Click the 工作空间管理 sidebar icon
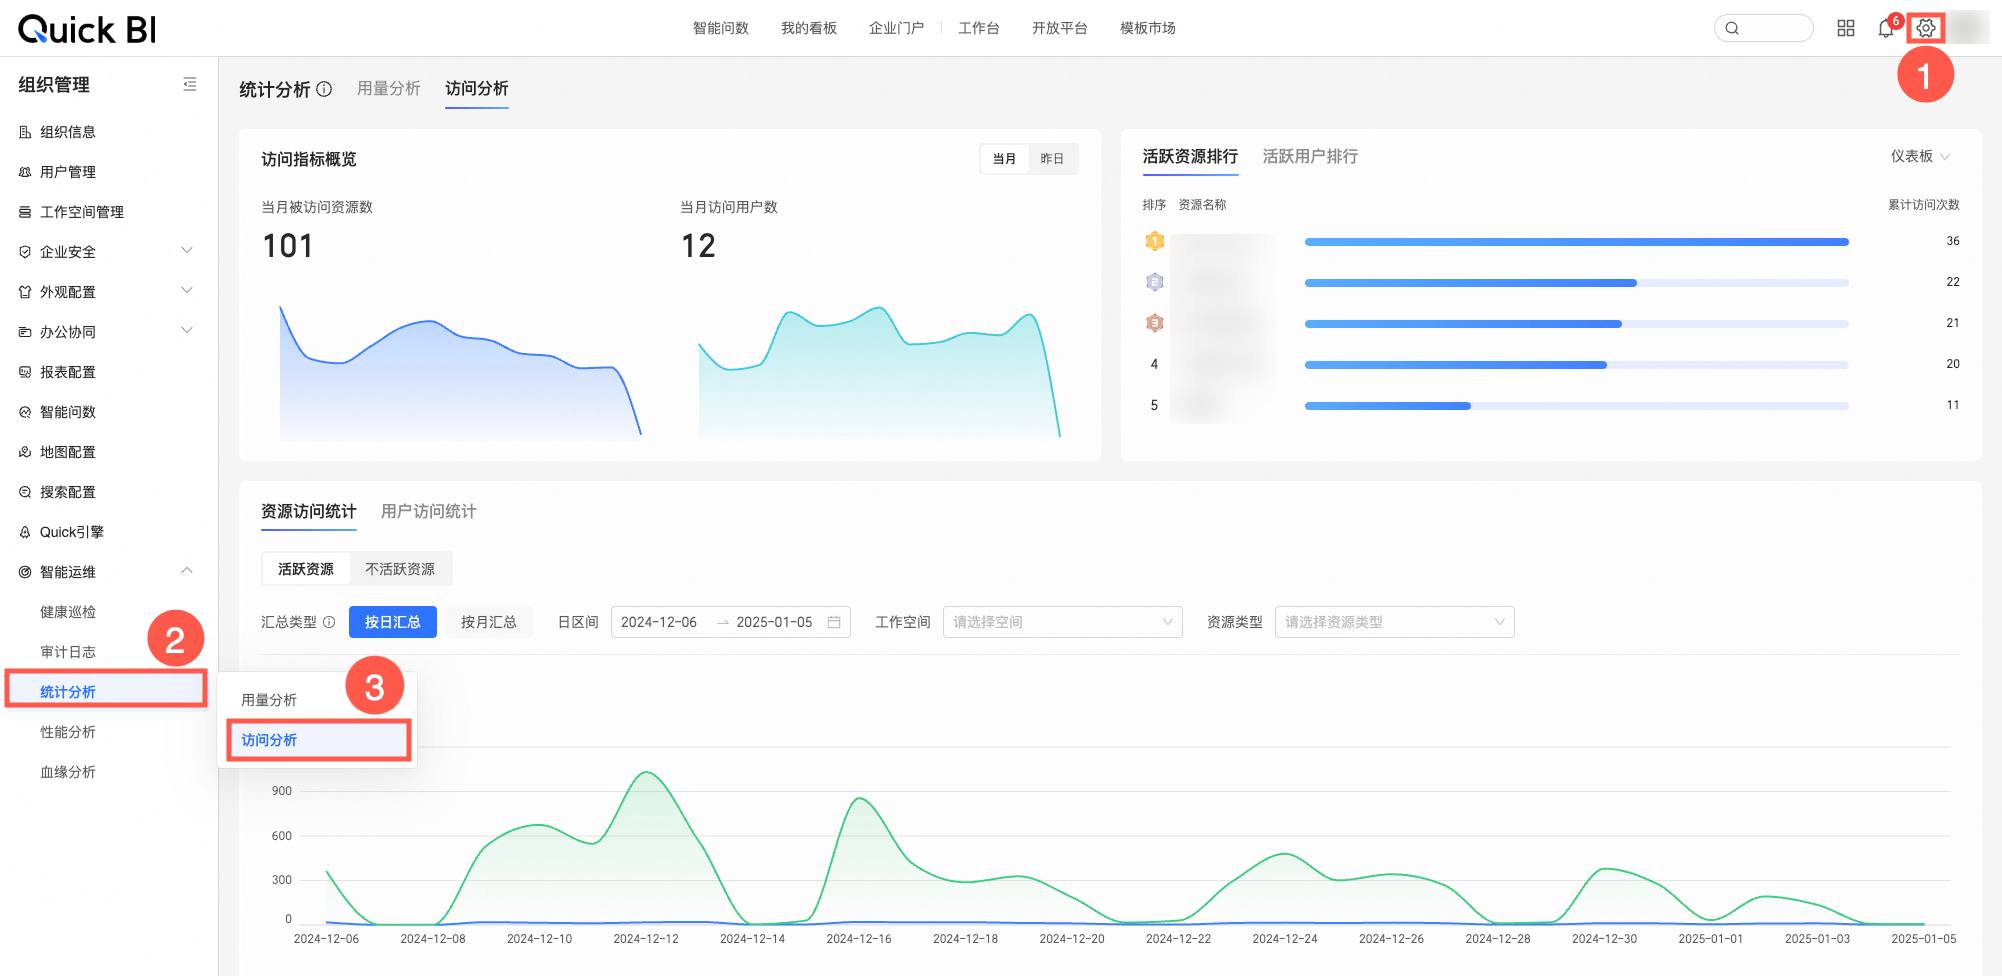This screenshot has height=976, width=2002. [x=25, y=212]
